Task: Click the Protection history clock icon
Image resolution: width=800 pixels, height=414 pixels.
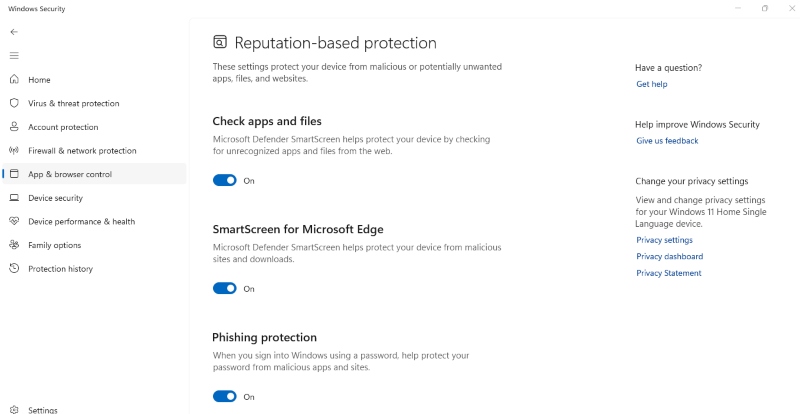Action: pyautogui.click(x=14, y=269)
